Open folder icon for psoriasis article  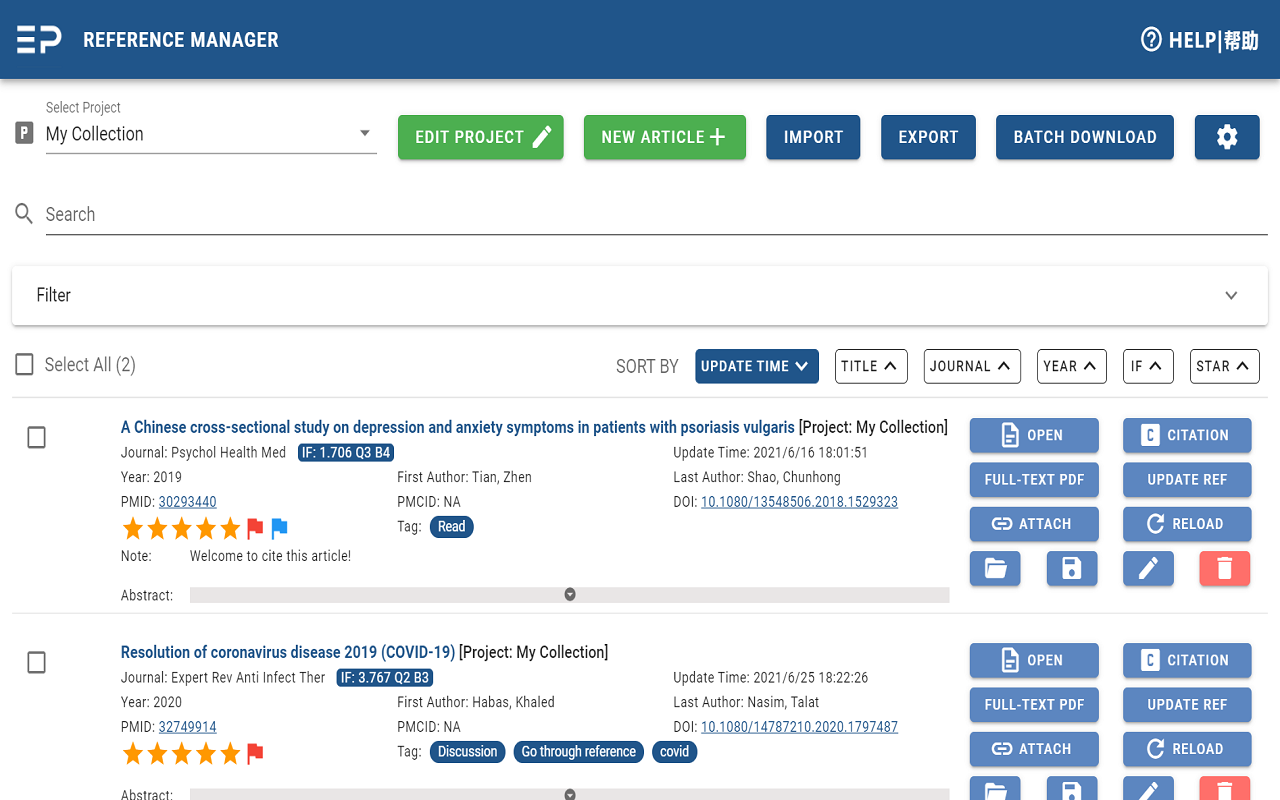tap(995, 568)
